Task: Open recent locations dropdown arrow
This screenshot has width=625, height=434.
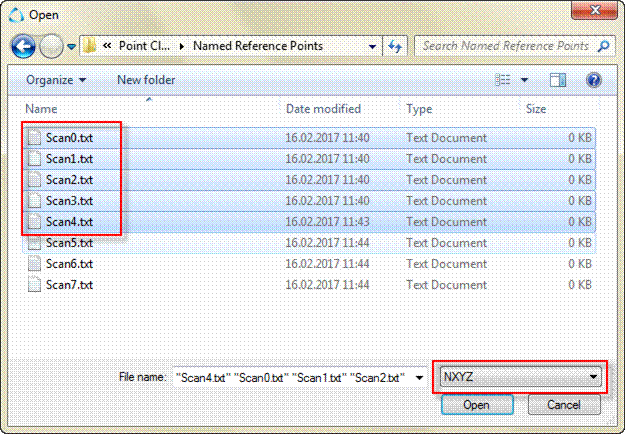Action: [x=71, y=47]
